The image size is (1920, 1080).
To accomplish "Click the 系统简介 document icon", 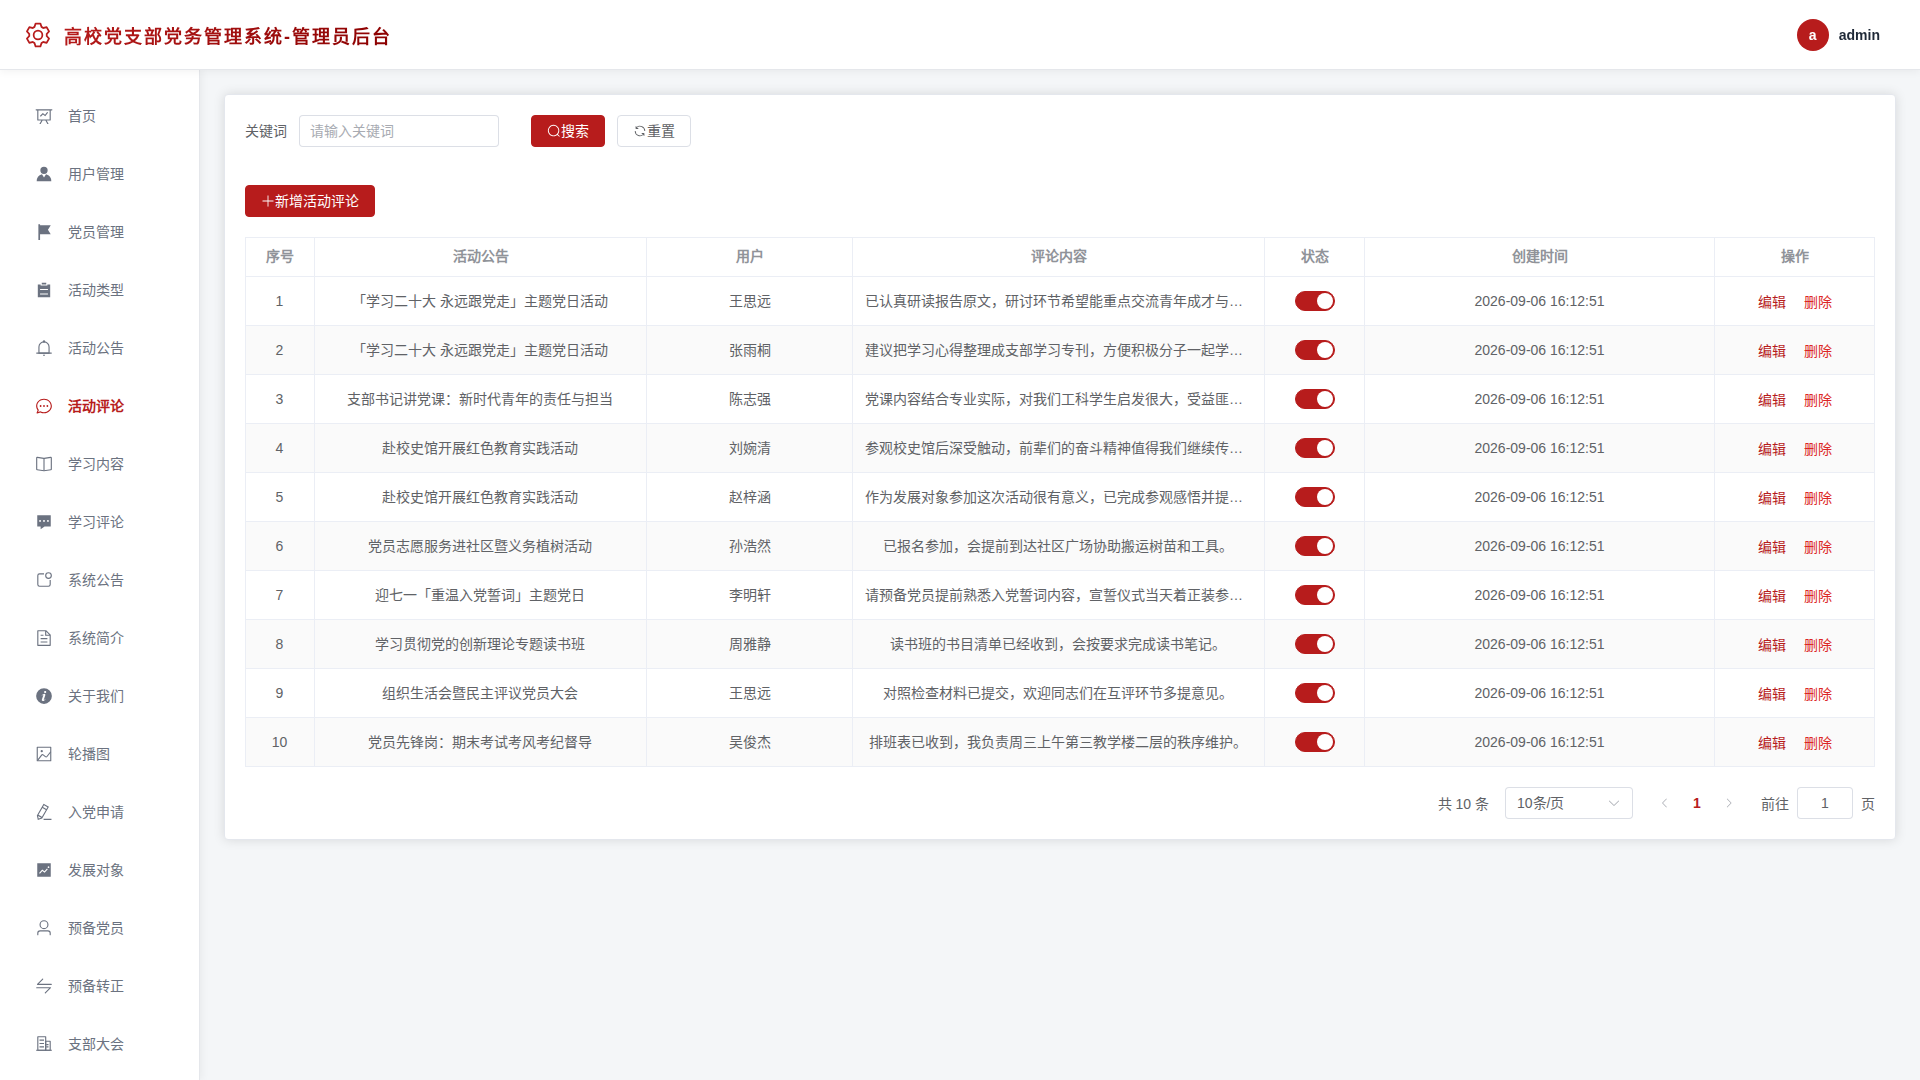I will pos(44,638).
